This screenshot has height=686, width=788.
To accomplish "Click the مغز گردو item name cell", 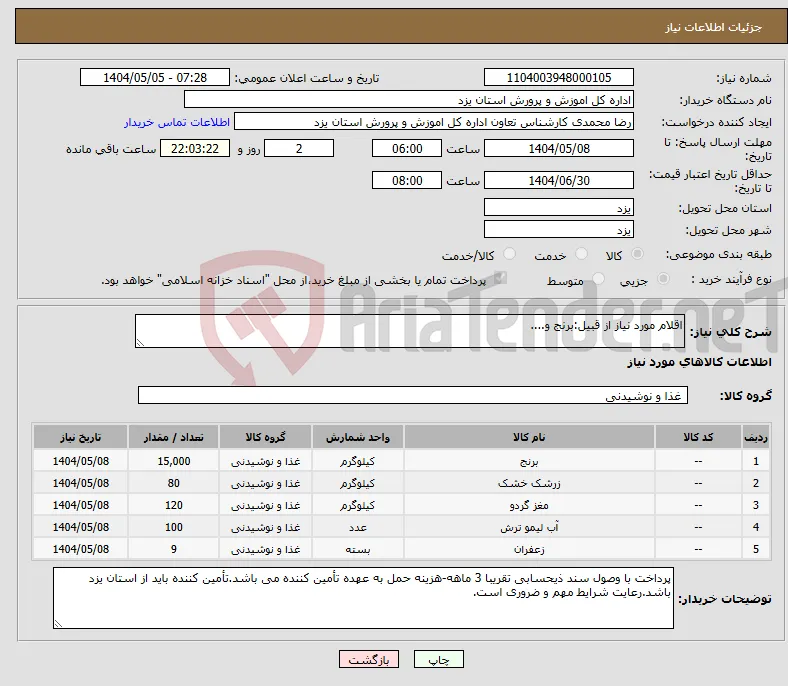I will [x=529, y=505].
